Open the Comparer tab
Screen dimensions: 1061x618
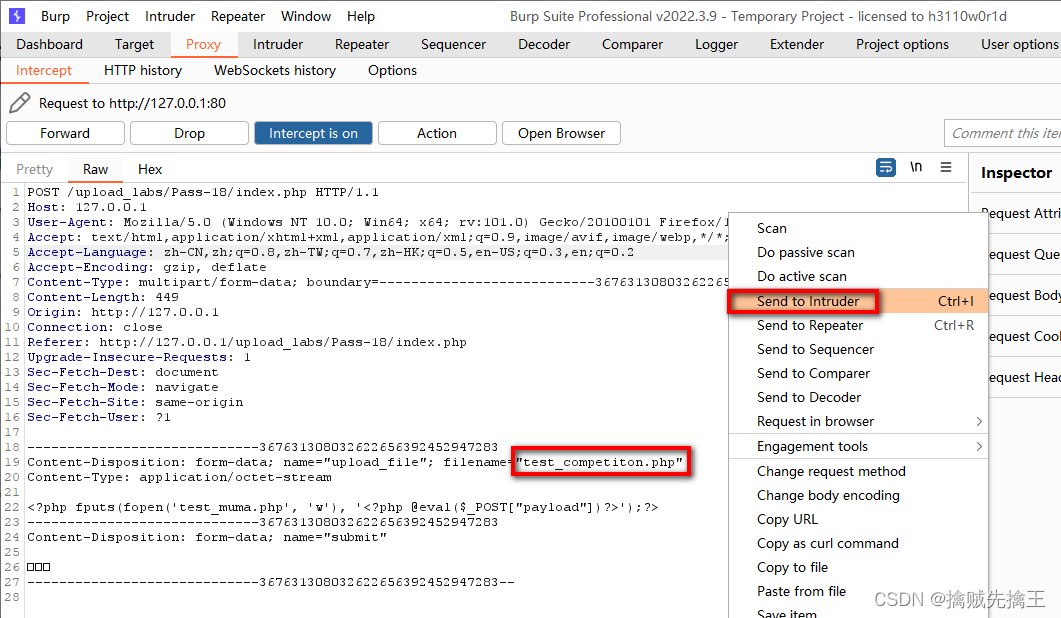click(632, 45)
